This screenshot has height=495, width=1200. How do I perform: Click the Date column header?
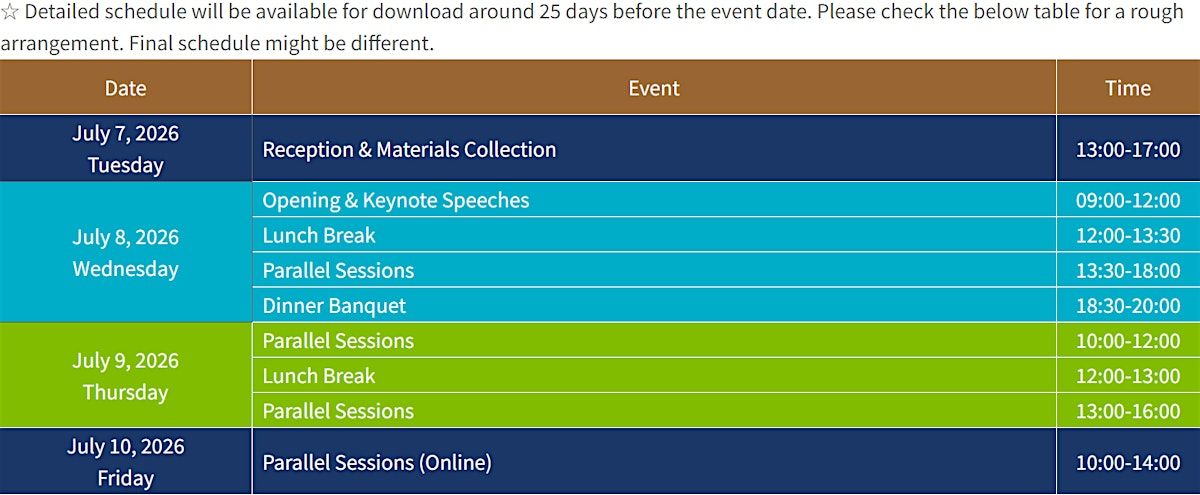125,88
